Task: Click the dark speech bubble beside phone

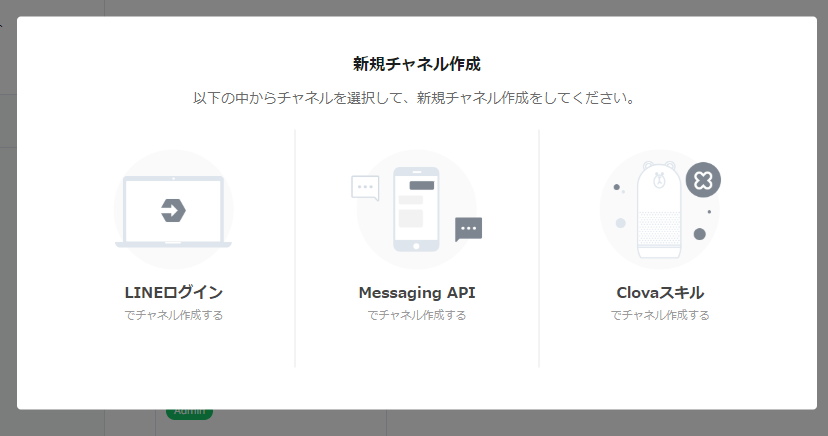Action: tap(468, 229)
